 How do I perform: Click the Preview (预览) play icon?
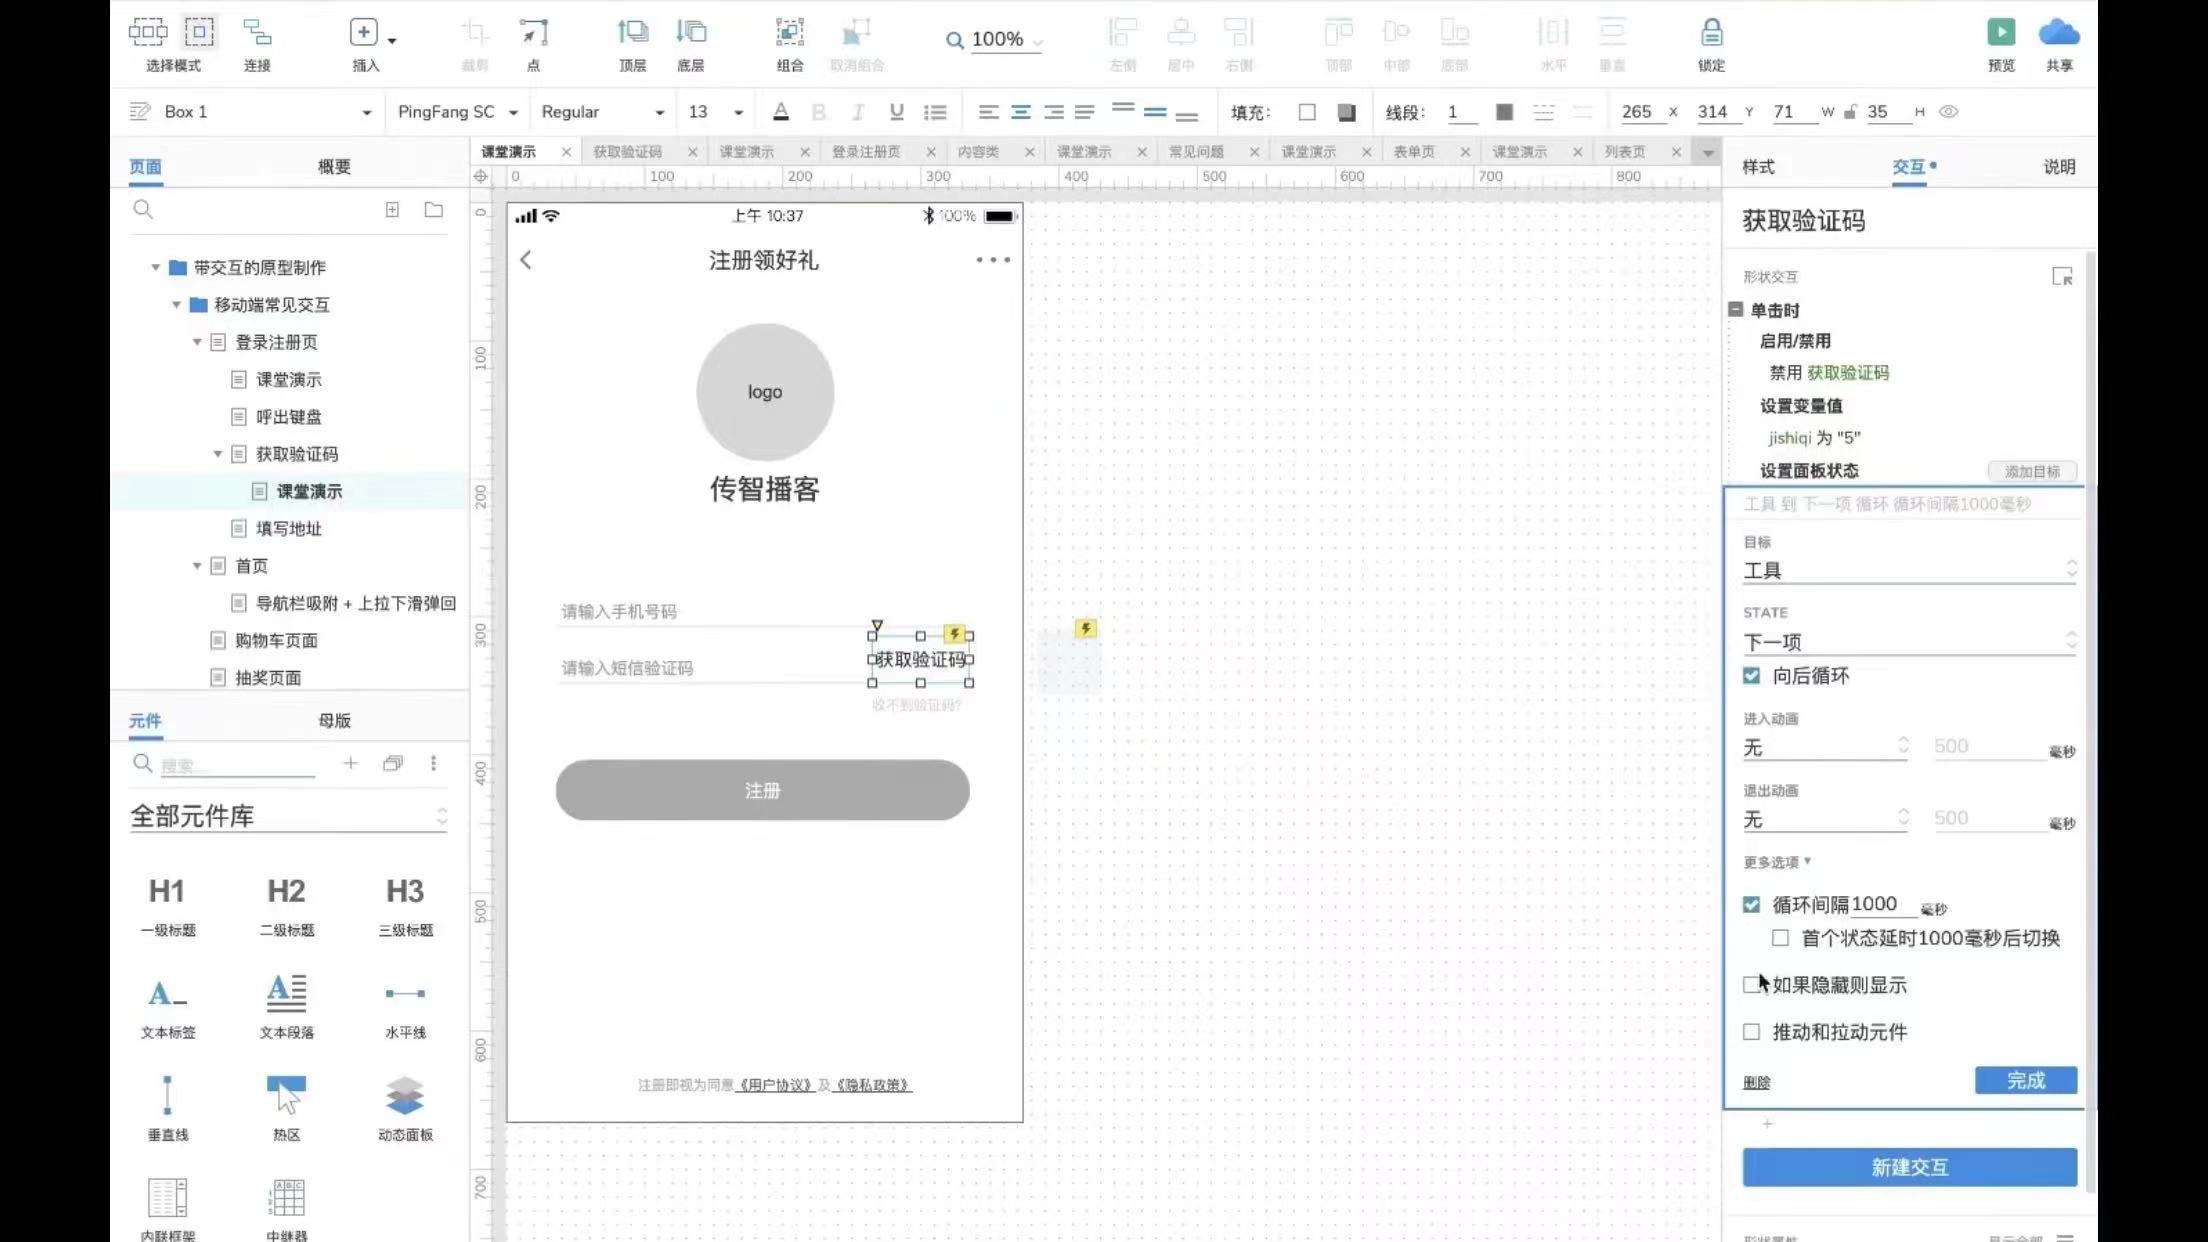[x=2001, y=33]
